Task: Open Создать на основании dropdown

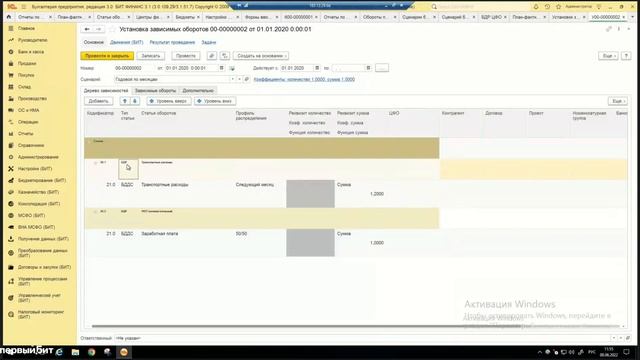Action: [x=261, y=56]
